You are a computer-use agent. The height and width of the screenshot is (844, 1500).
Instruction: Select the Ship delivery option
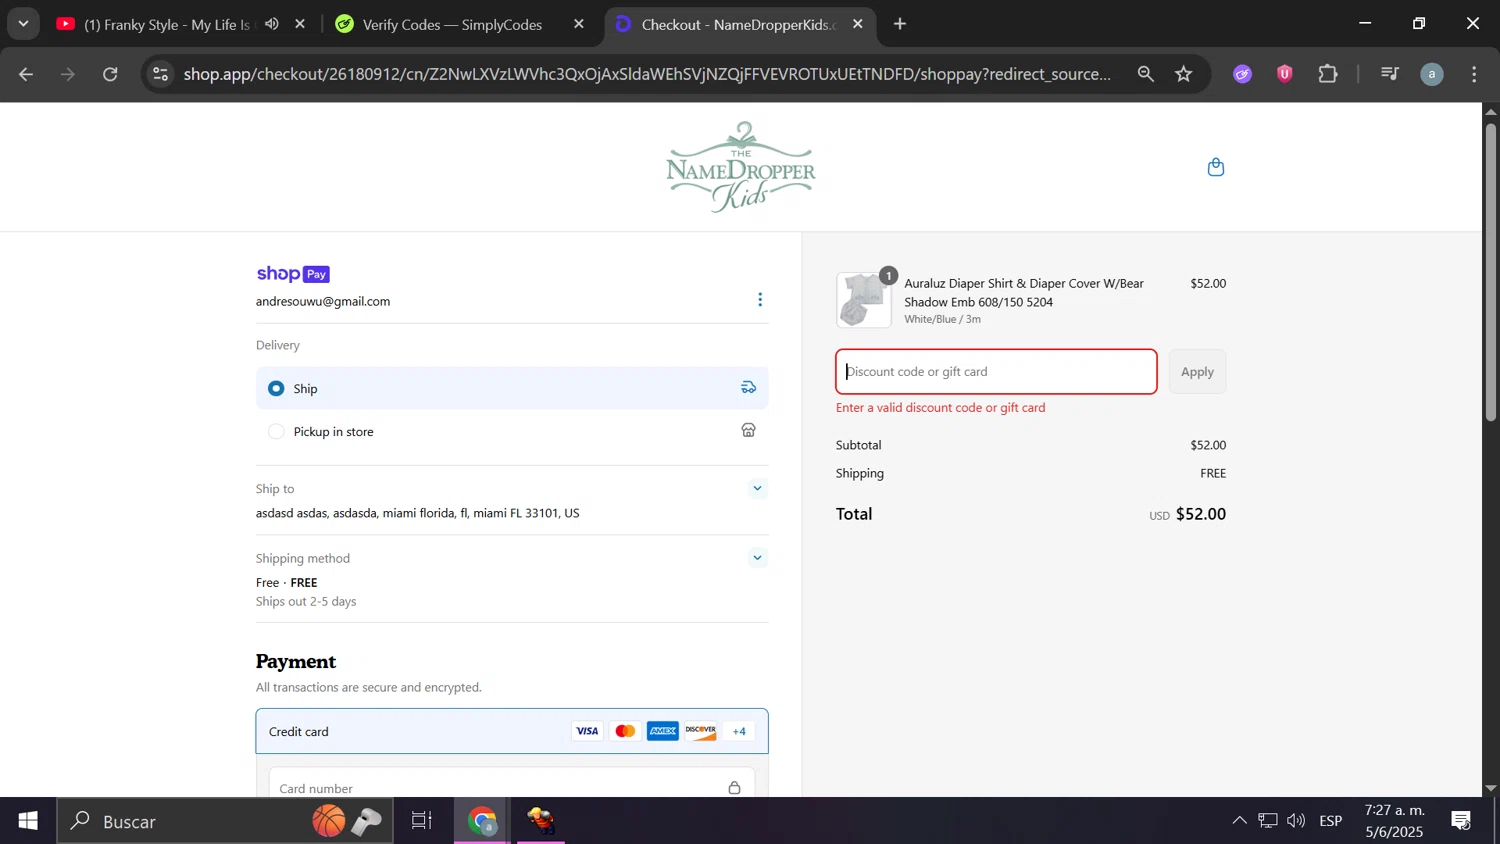click(512, 388)
